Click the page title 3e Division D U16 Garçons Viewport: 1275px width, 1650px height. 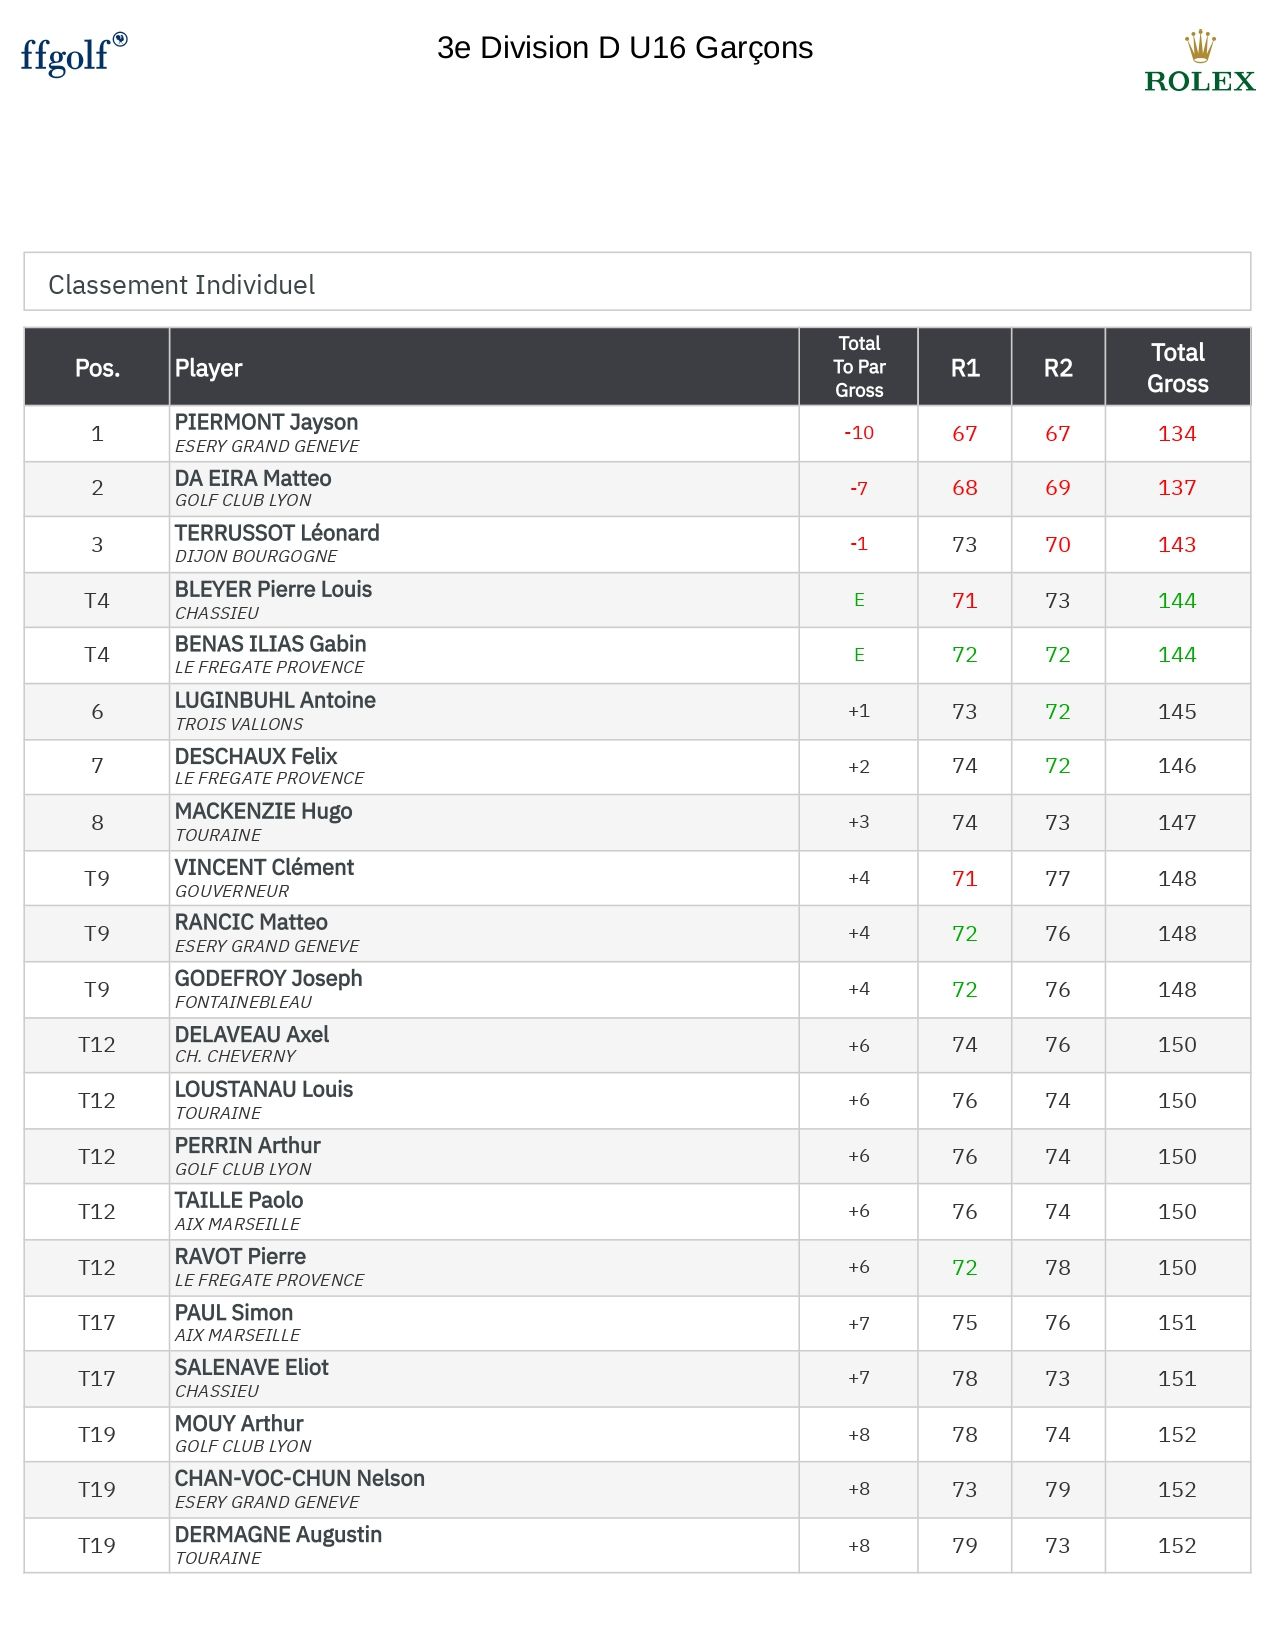point(625,48)
